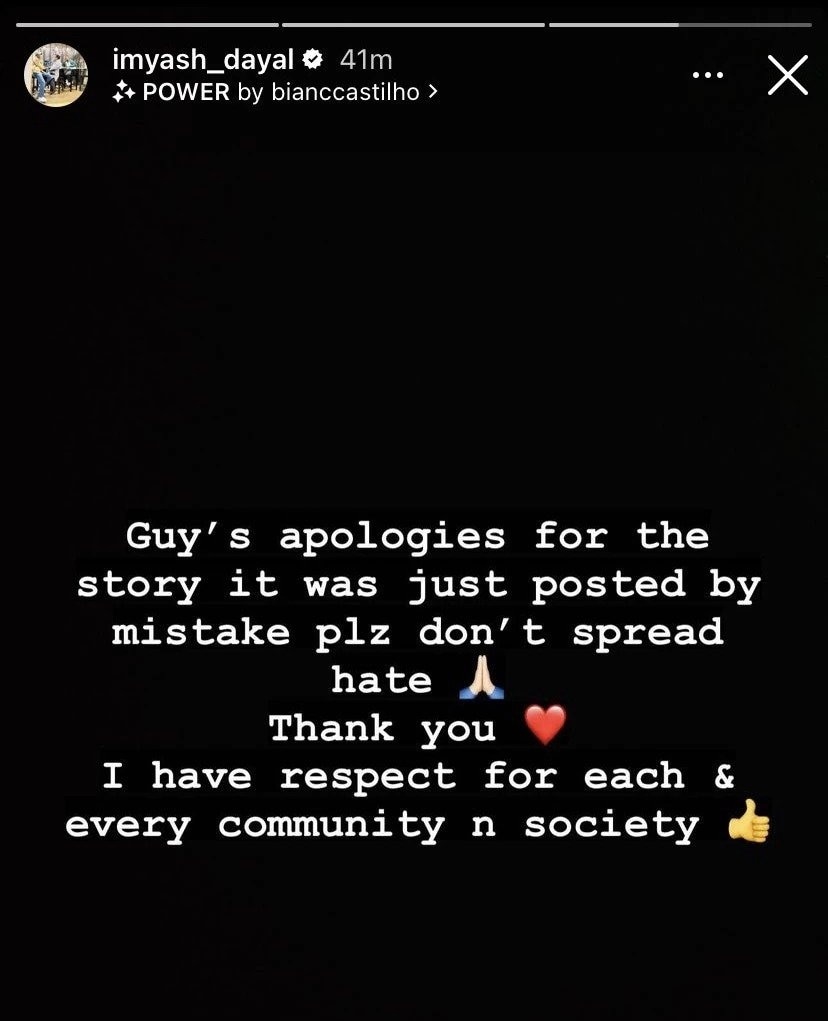Click the third partially filled progress bar
Screen dimensions: 828x1021
[680, 25]
